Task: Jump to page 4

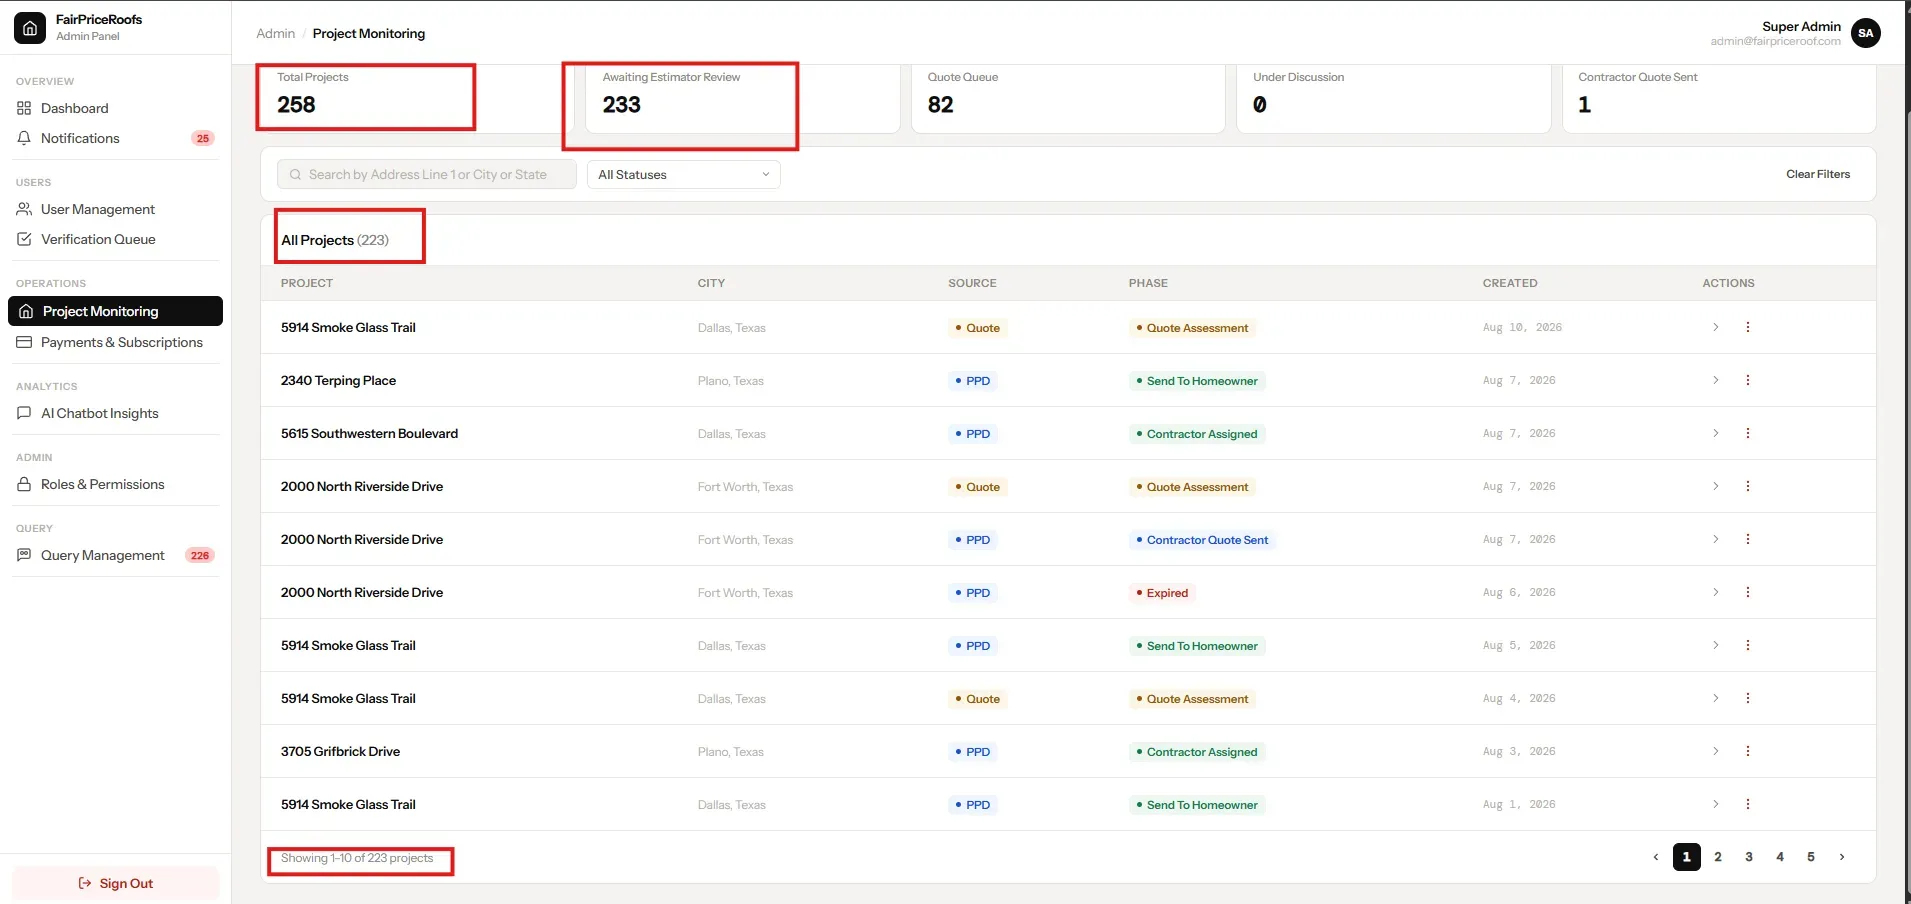Action: click(1780, 857)
